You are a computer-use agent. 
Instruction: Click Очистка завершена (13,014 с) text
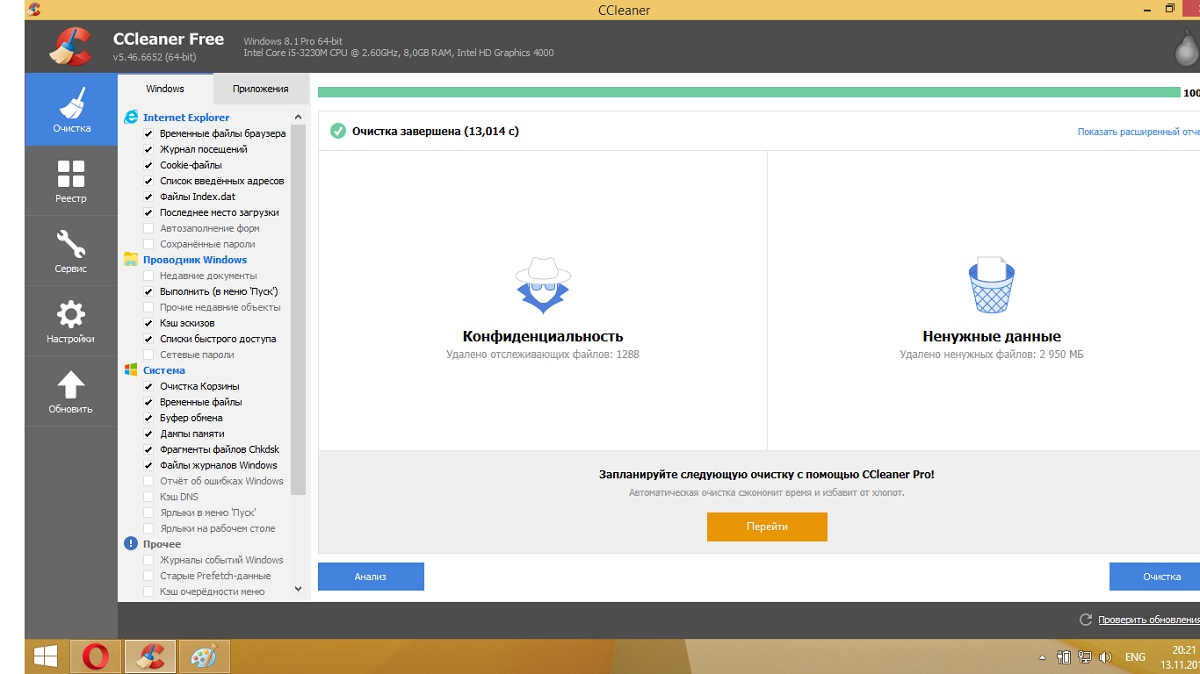(x=435, y=131)
